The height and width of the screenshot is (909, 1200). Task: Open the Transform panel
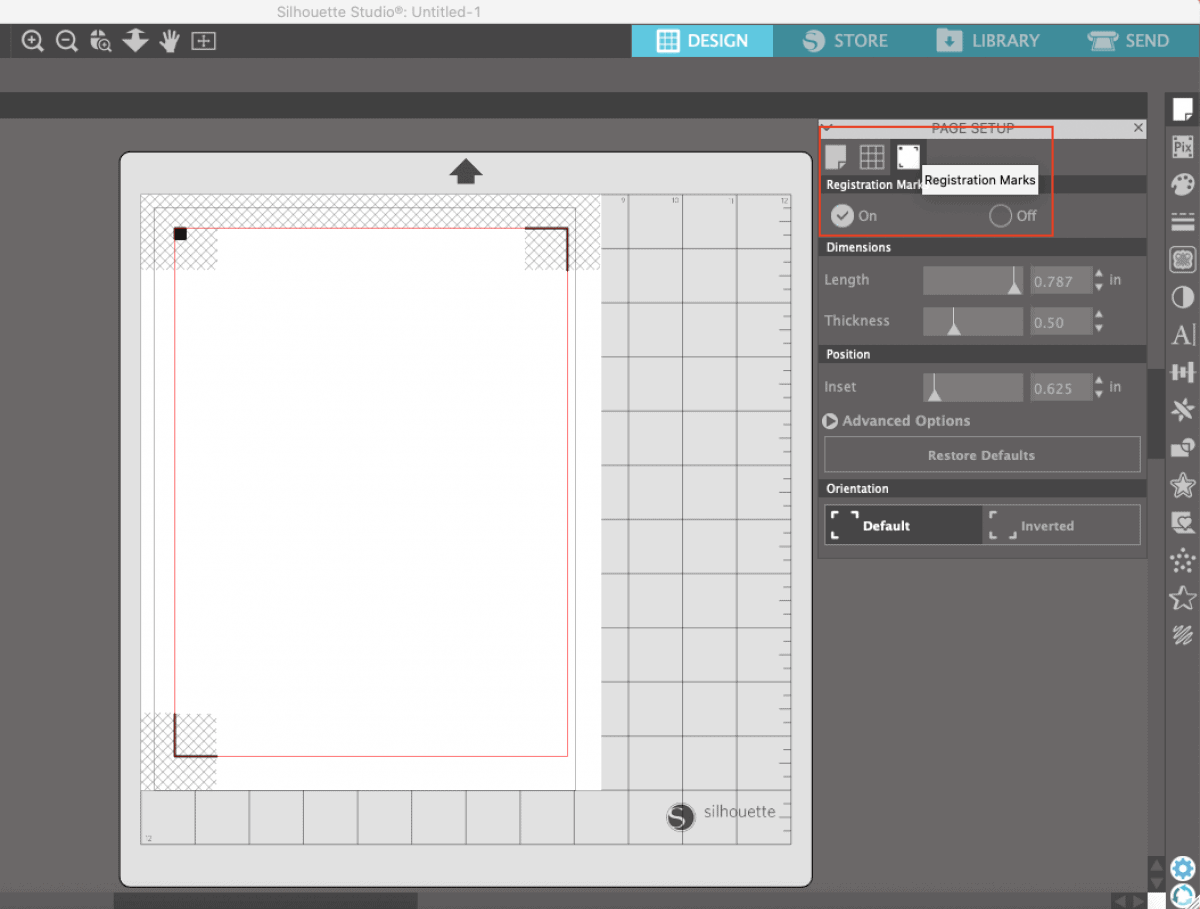click(1183, 371)
